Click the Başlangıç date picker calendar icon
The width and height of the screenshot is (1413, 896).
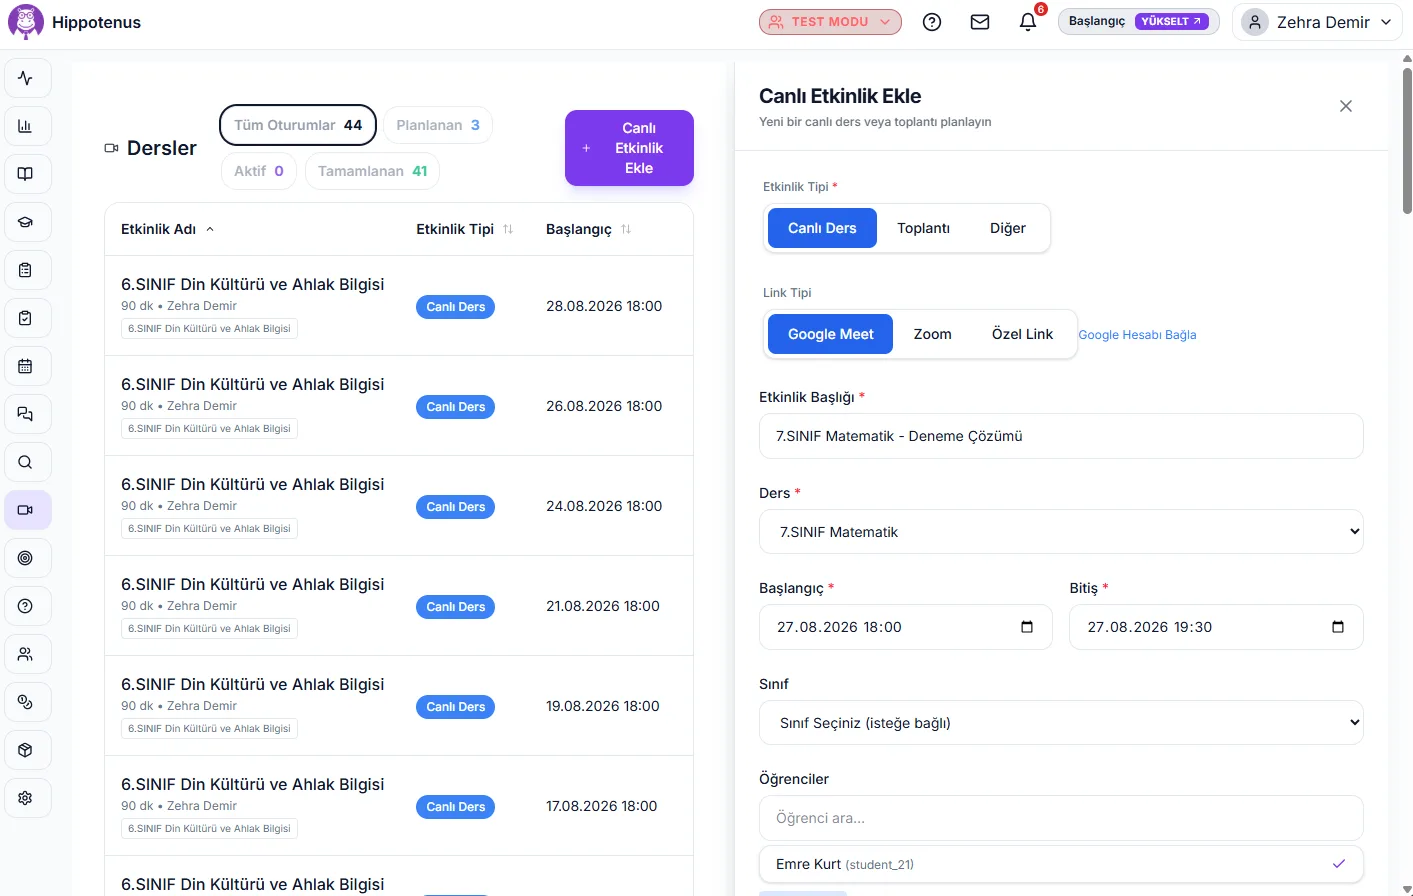(x=1027, y=627)
